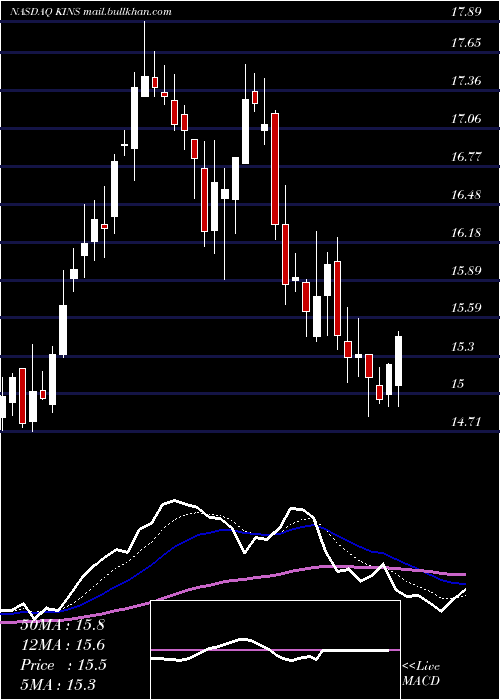Click the 5MA : 15.3 legend text
The width and height of the screenshot is (500, 700).
(x=58, y=684)
